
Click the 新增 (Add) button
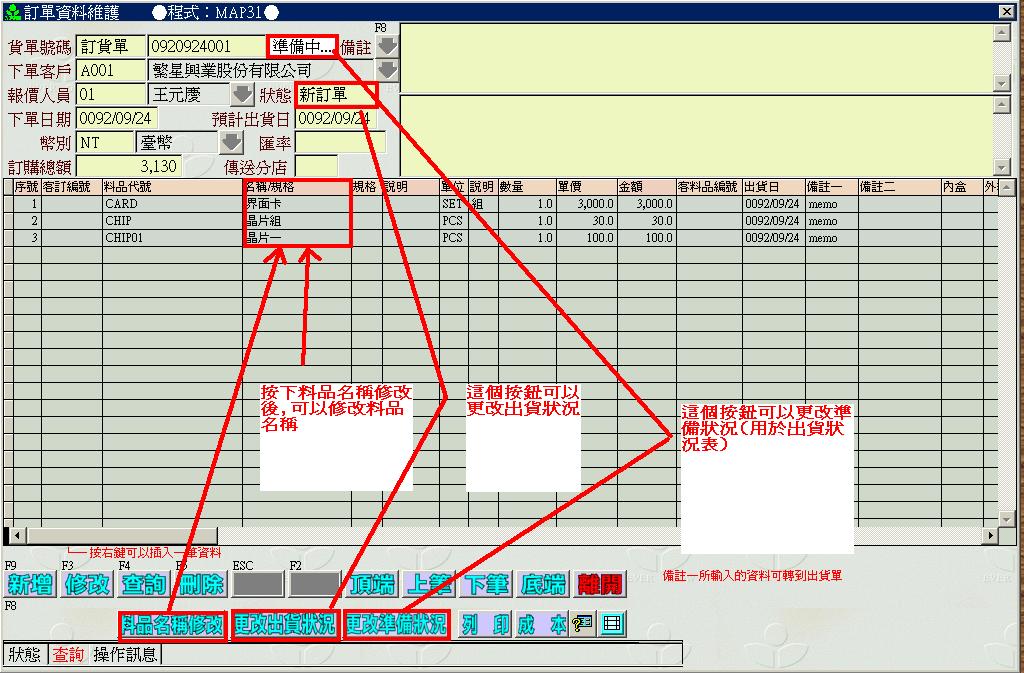(x=30, y=585)
